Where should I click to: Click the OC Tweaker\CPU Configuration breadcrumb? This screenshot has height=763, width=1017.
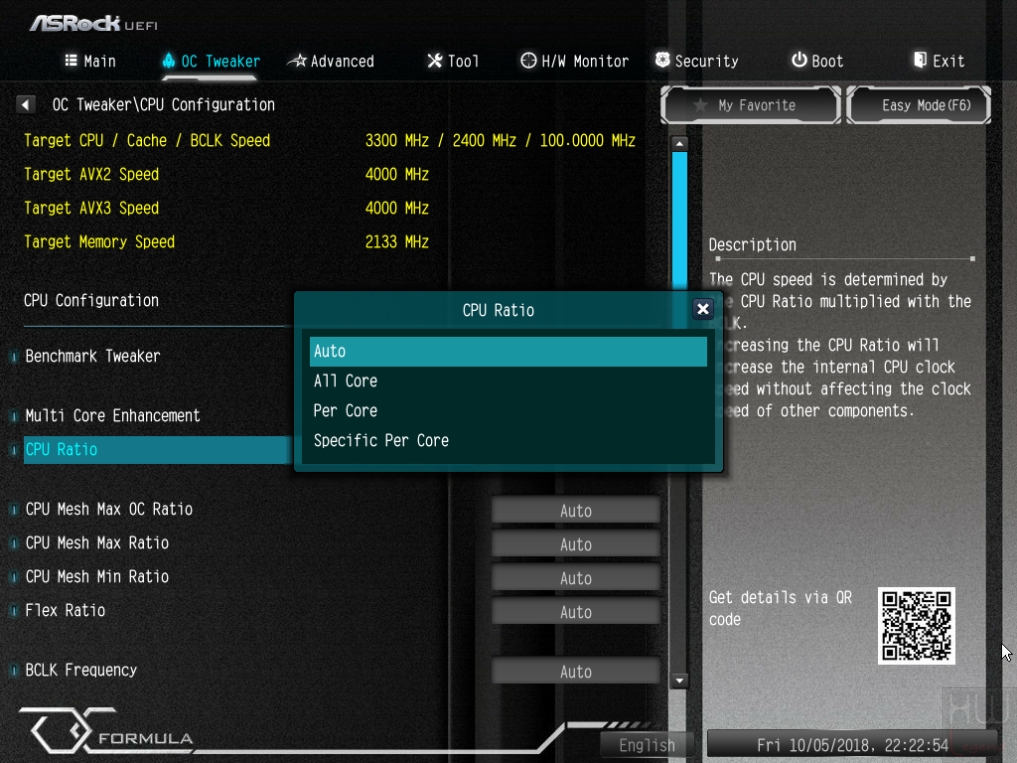click(163, 104)
